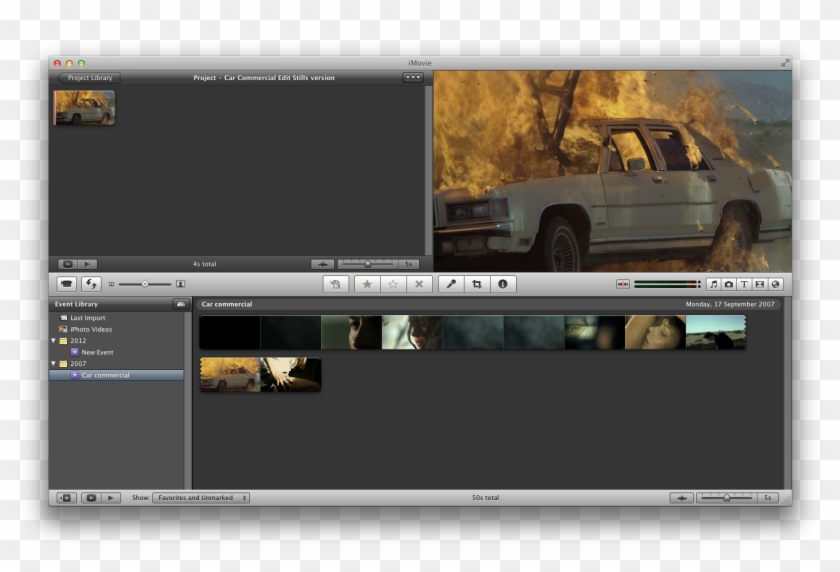This screenshot has width=840, height=572.
Task: Unmark selection with hollow star
Action: pos(393,284)
